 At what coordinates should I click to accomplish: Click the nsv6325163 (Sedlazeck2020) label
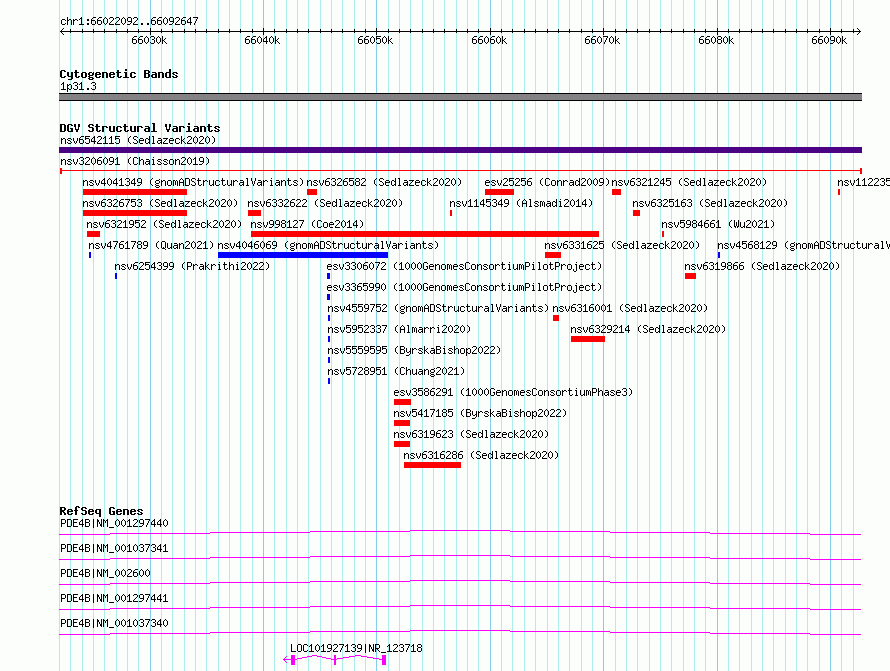pos(710,203)
